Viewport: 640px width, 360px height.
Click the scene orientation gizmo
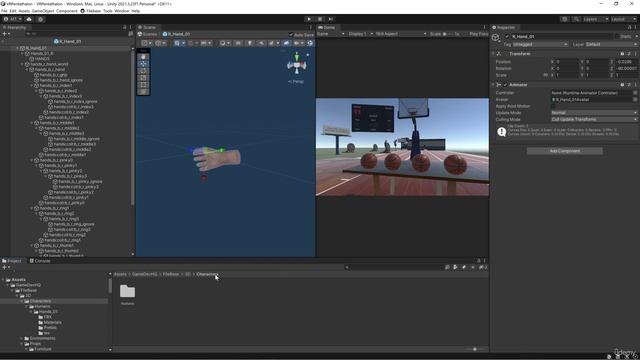(297, 64)
